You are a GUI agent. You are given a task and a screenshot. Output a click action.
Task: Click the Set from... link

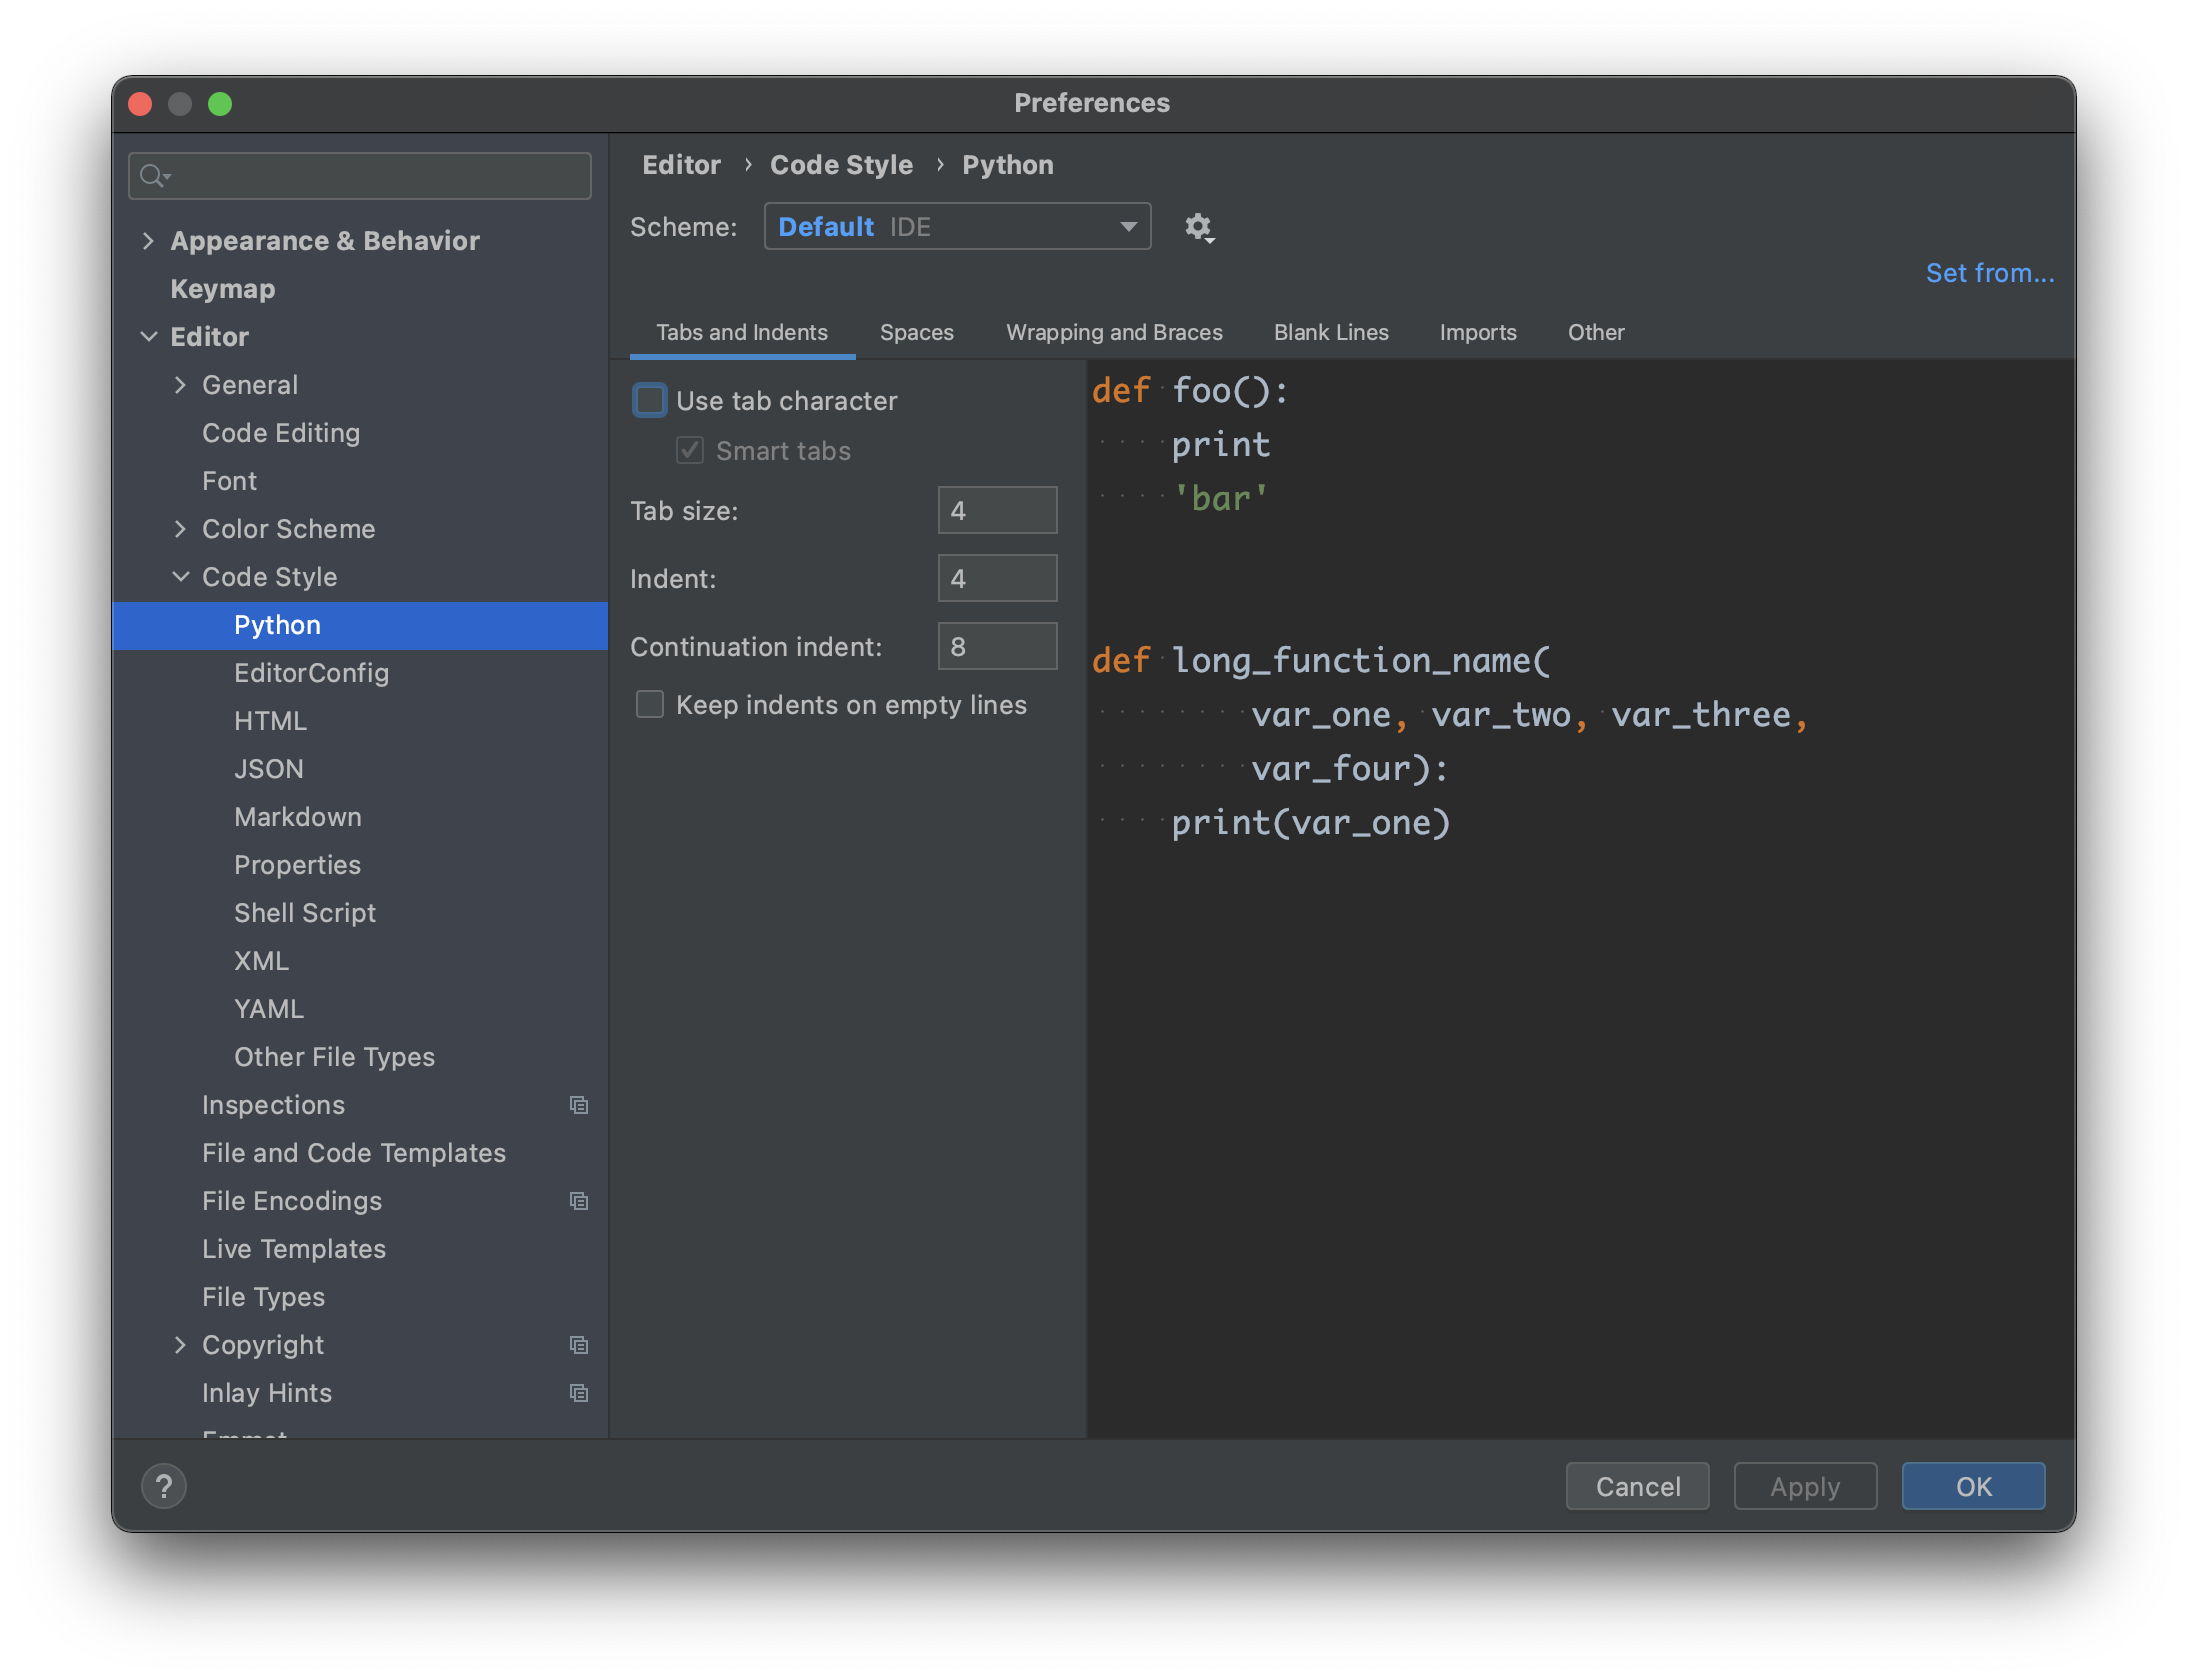point(1990,272)
